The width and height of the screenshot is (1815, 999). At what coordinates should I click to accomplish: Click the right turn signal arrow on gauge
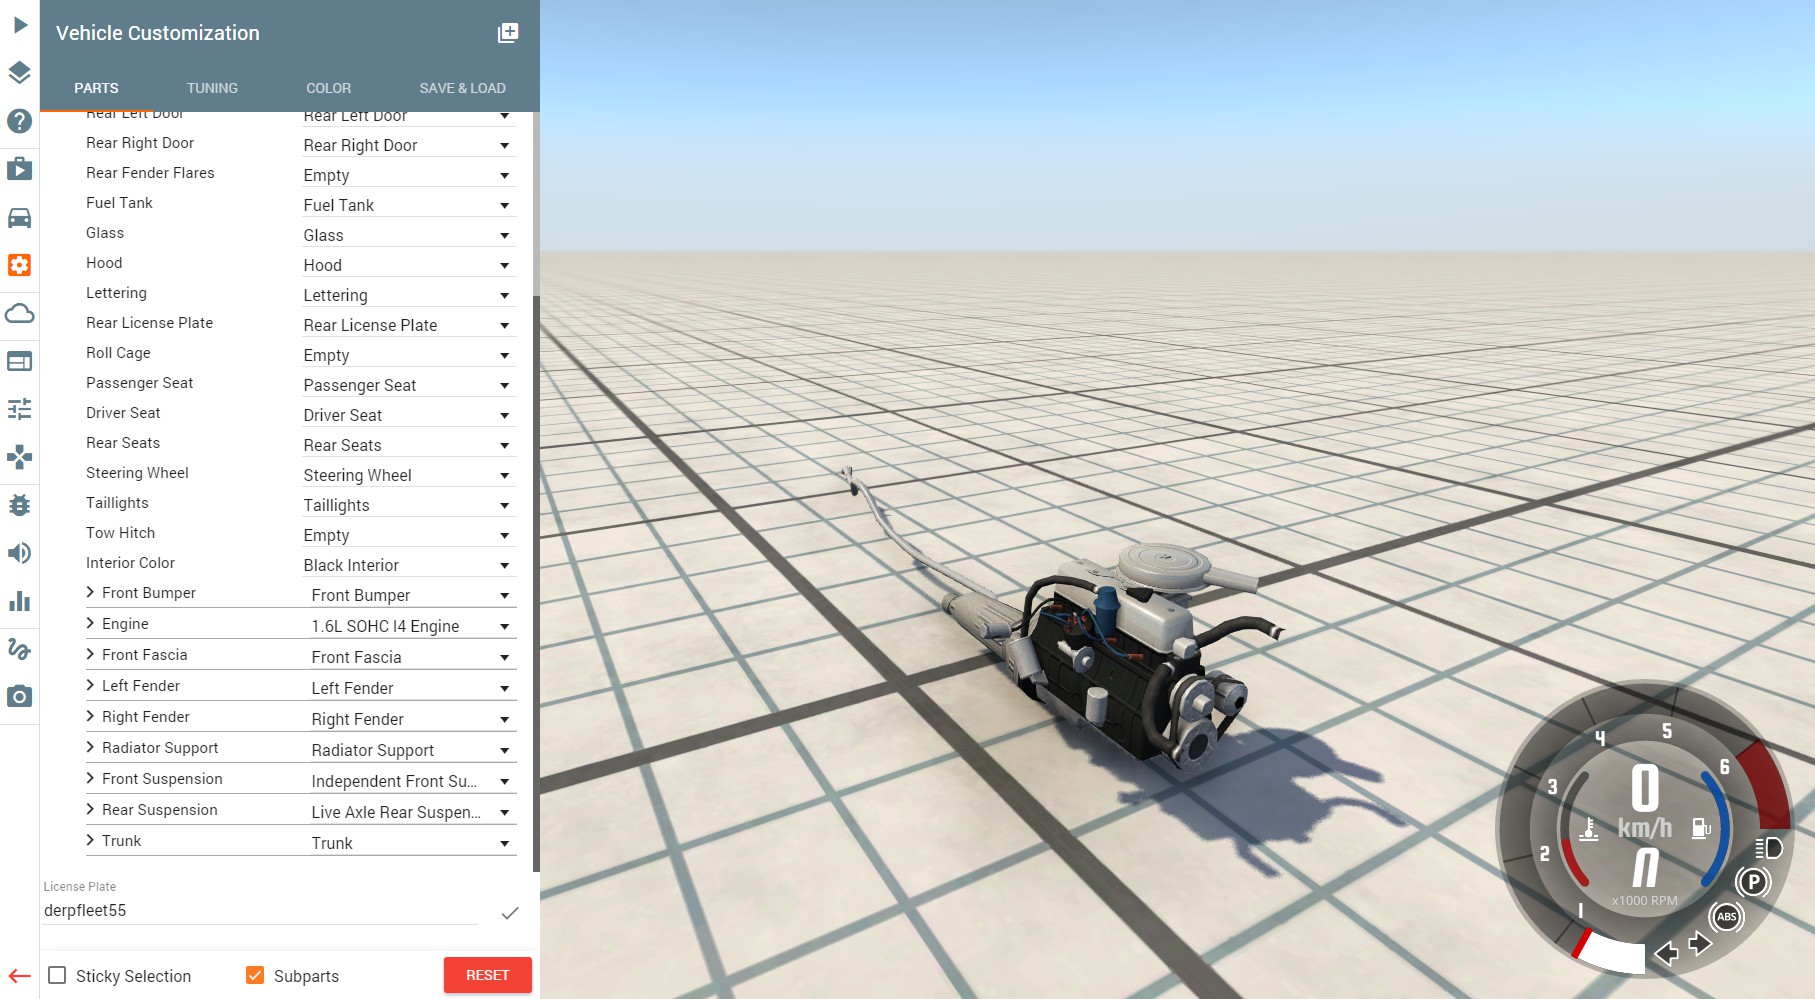(x=1699, y=943)
